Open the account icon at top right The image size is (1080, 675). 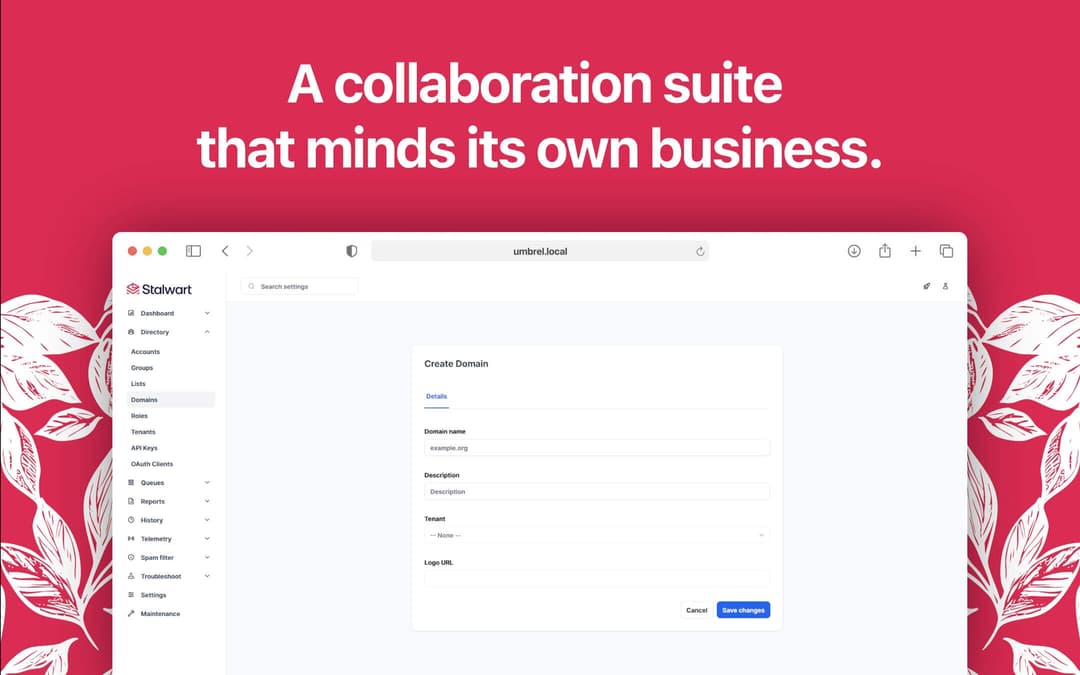(x=946, y=287)
